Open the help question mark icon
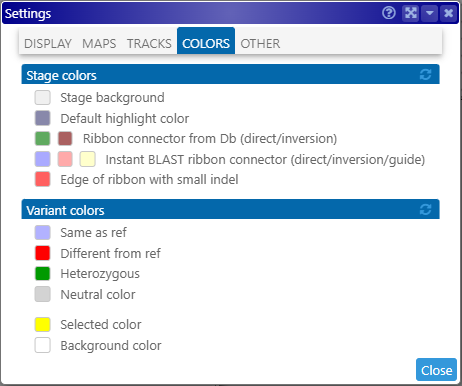The image size is (462, 386). tap(389, 13)
